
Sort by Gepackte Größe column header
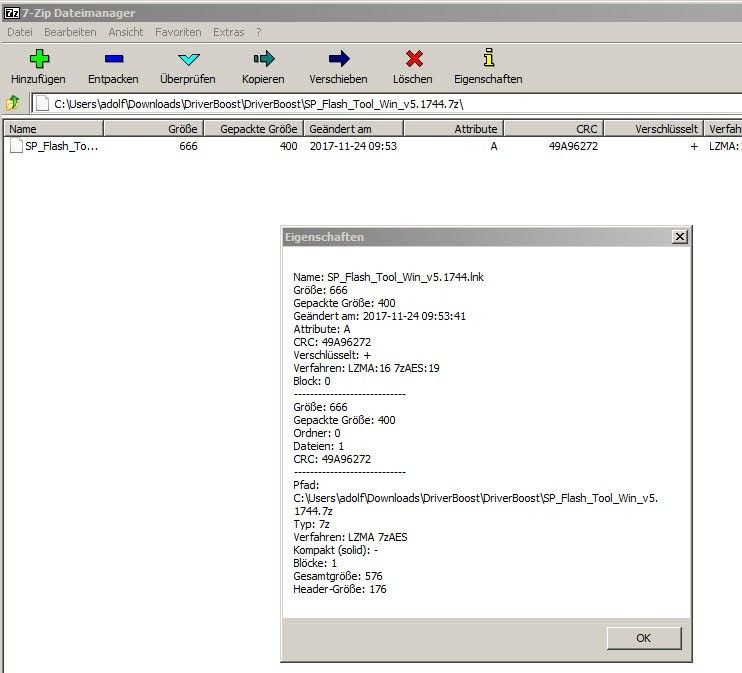tap(253, 129)
